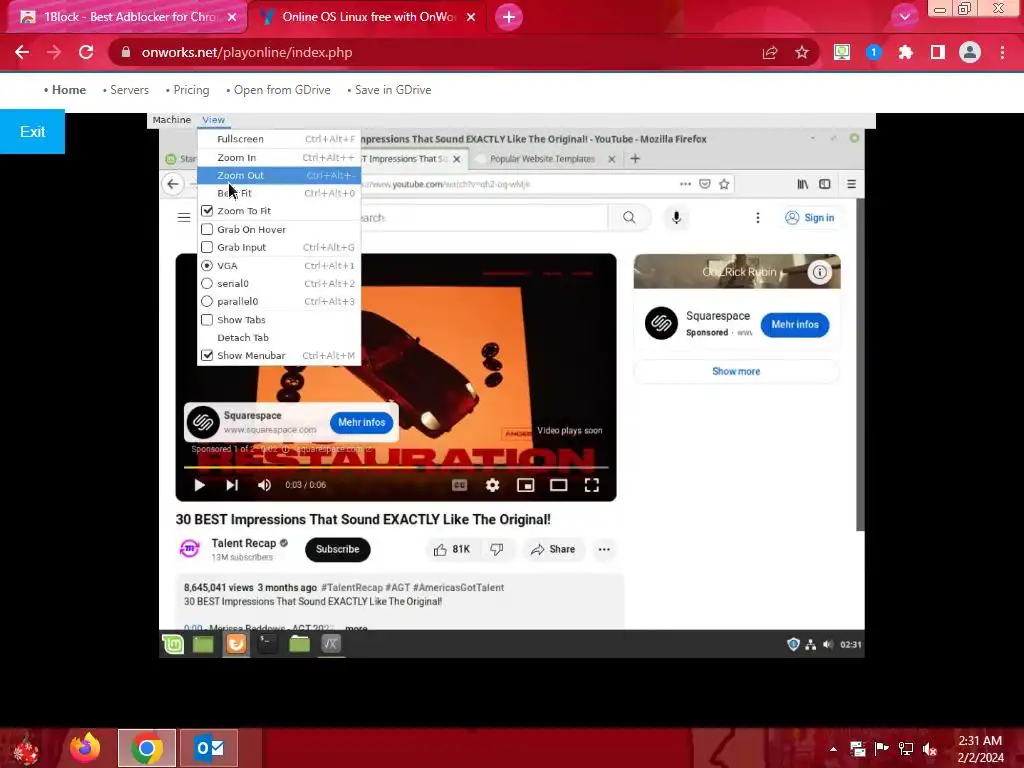Open Firefox from Windows taskbar

(85, 748)
